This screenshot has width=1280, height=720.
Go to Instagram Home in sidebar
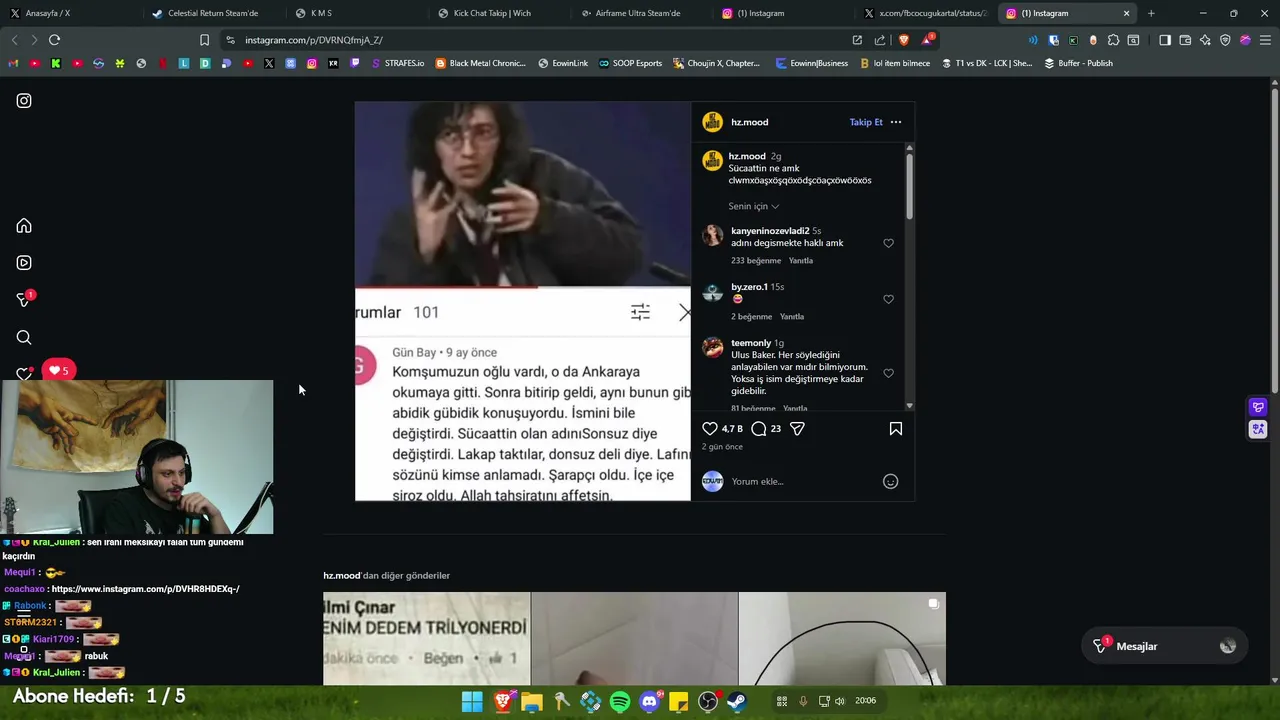pyautogui.click(x=24, y=226)
